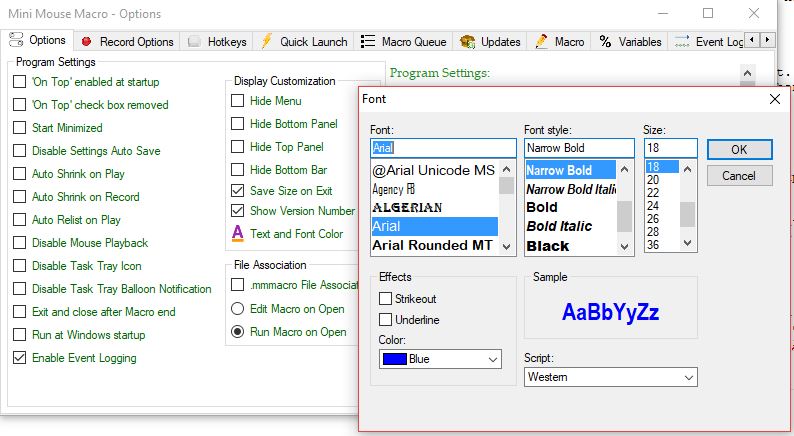
Task: Maximize the Mini Mouse Macro Options window
Action: click(708, 13)
